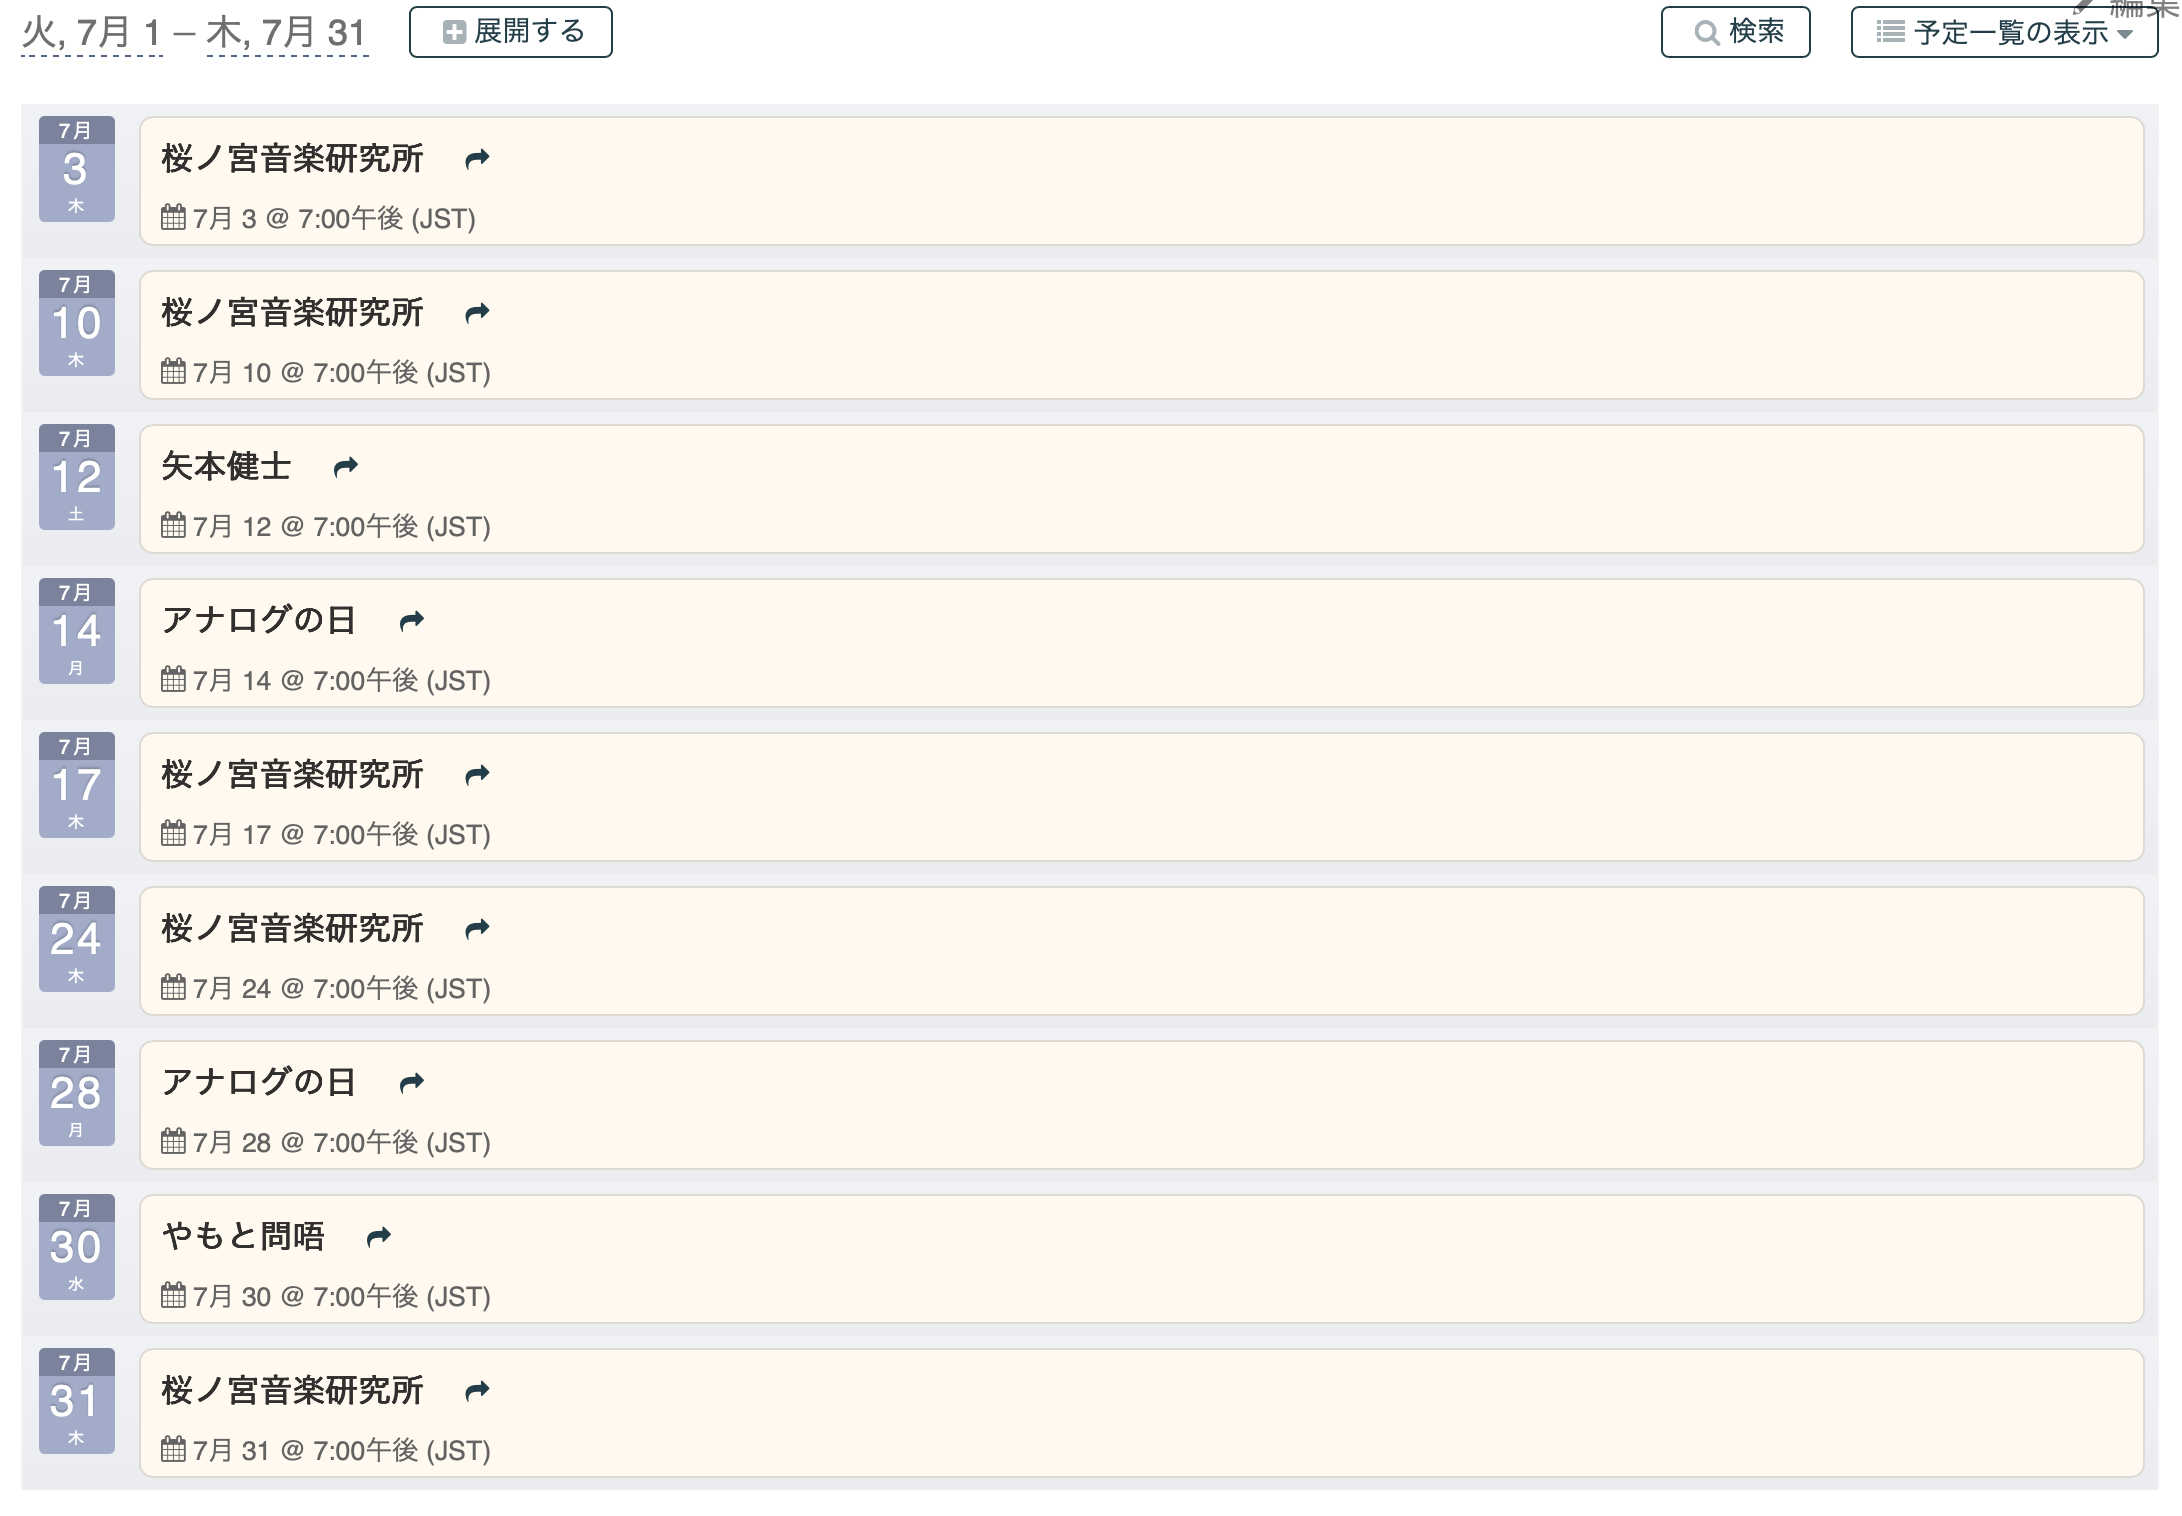Viewport: 2182px width, 1516px height.
Task: Click share arrow for July 28 アナログの日
Action: coord(411,1083)
